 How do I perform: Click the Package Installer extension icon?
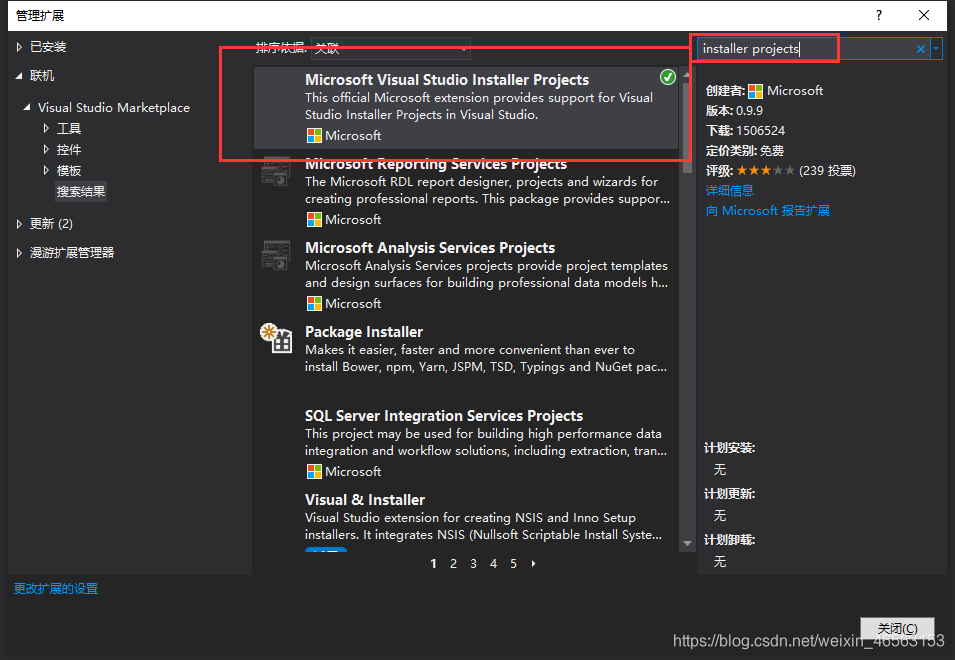[276, 338]
